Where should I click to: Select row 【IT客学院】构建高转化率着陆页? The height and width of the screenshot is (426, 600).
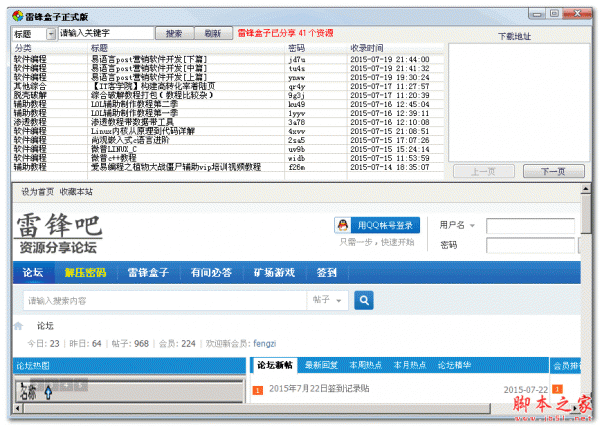coord(228,86)
